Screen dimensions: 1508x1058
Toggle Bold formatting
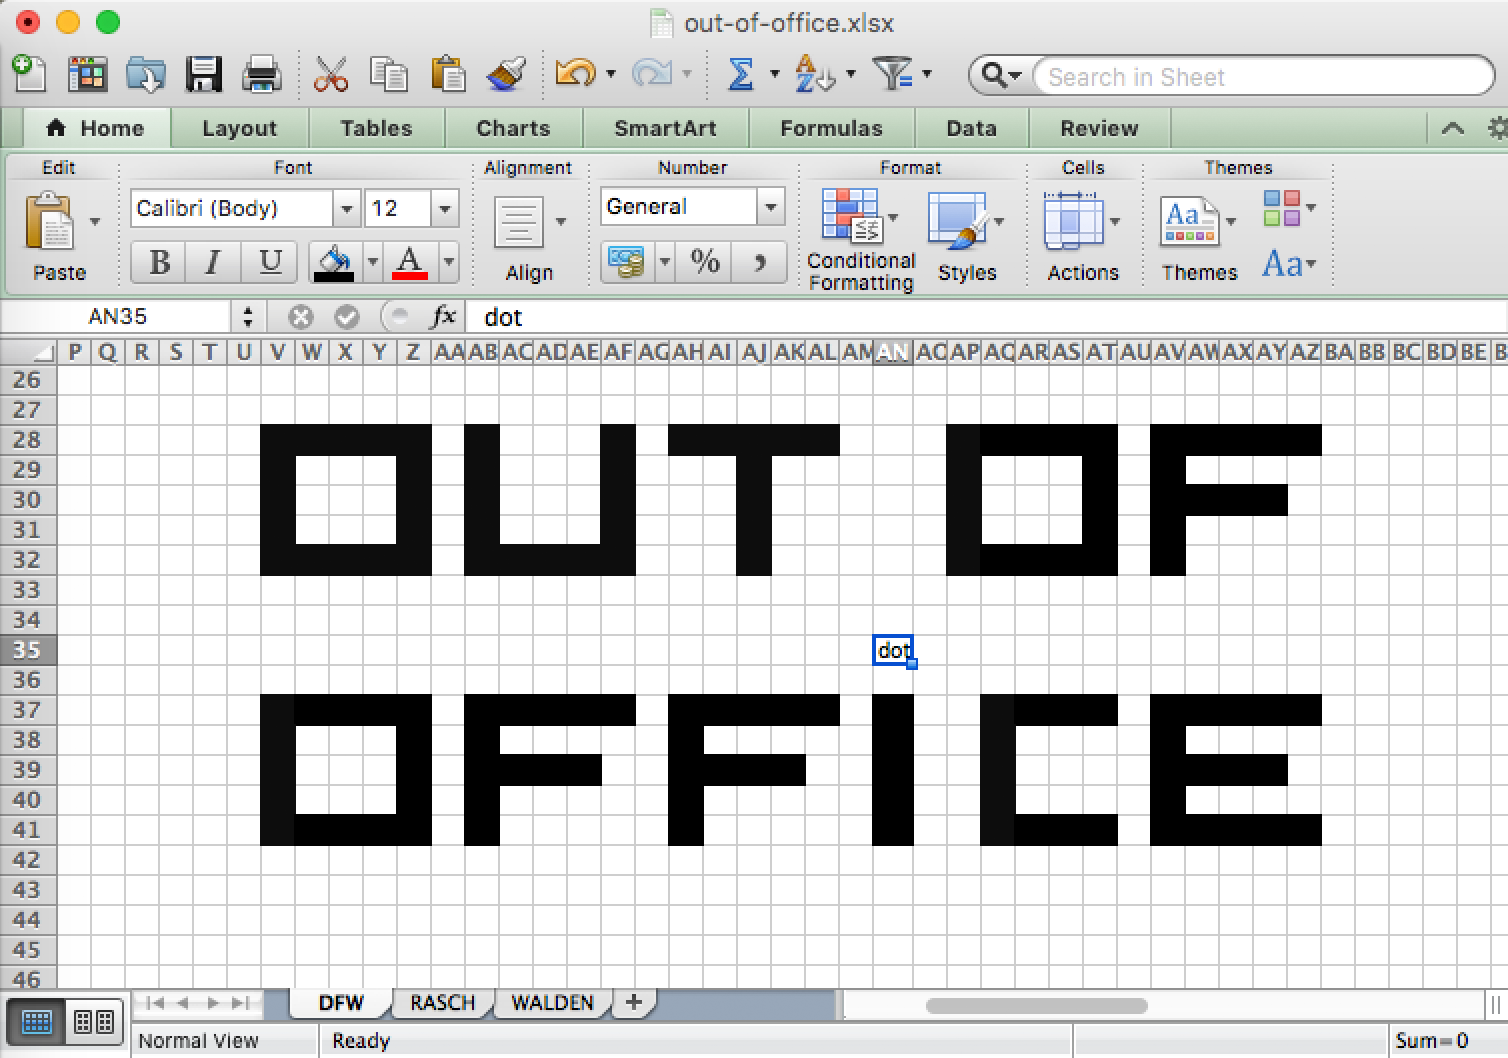(x=159, y=262)
